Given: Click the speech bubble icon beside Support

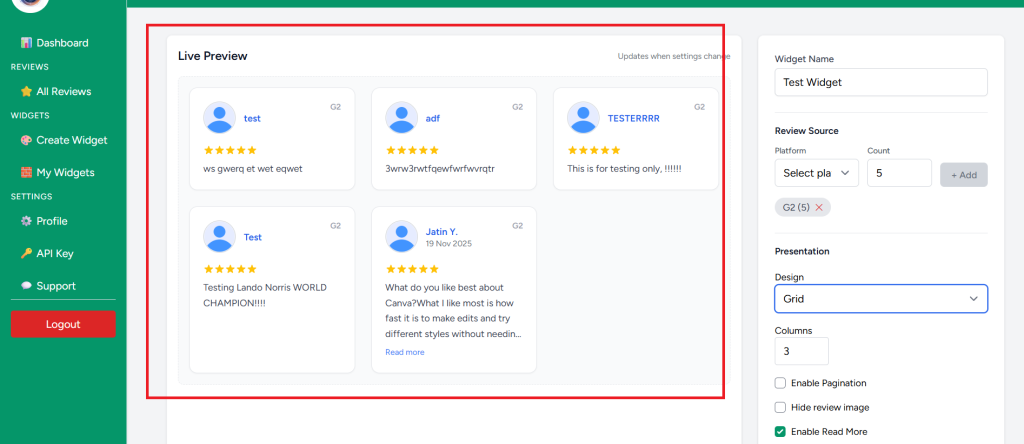Looking at the screenshot, I should [x=26, y=286].
